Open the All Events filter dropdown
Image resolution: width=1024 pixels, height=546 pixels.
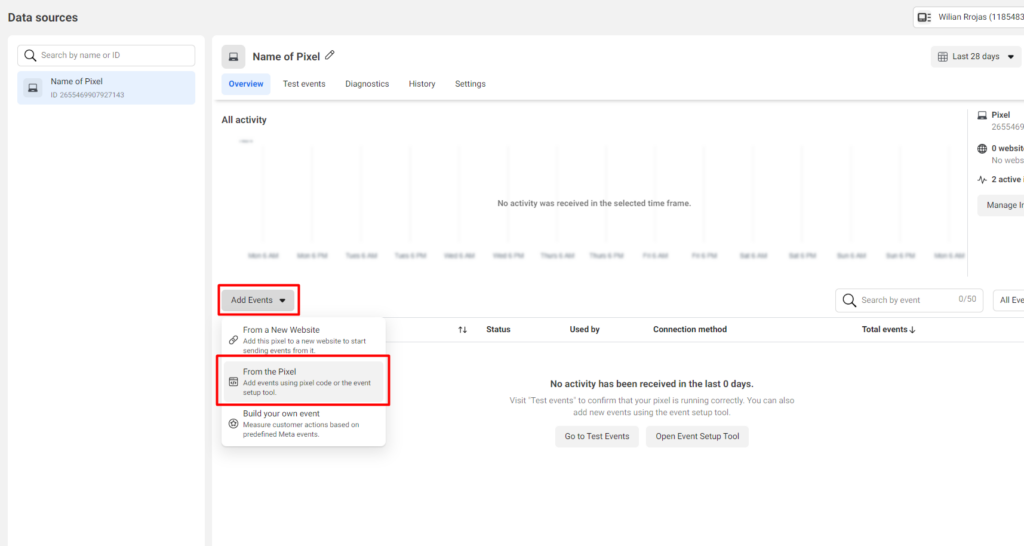tap(1008, 300)
